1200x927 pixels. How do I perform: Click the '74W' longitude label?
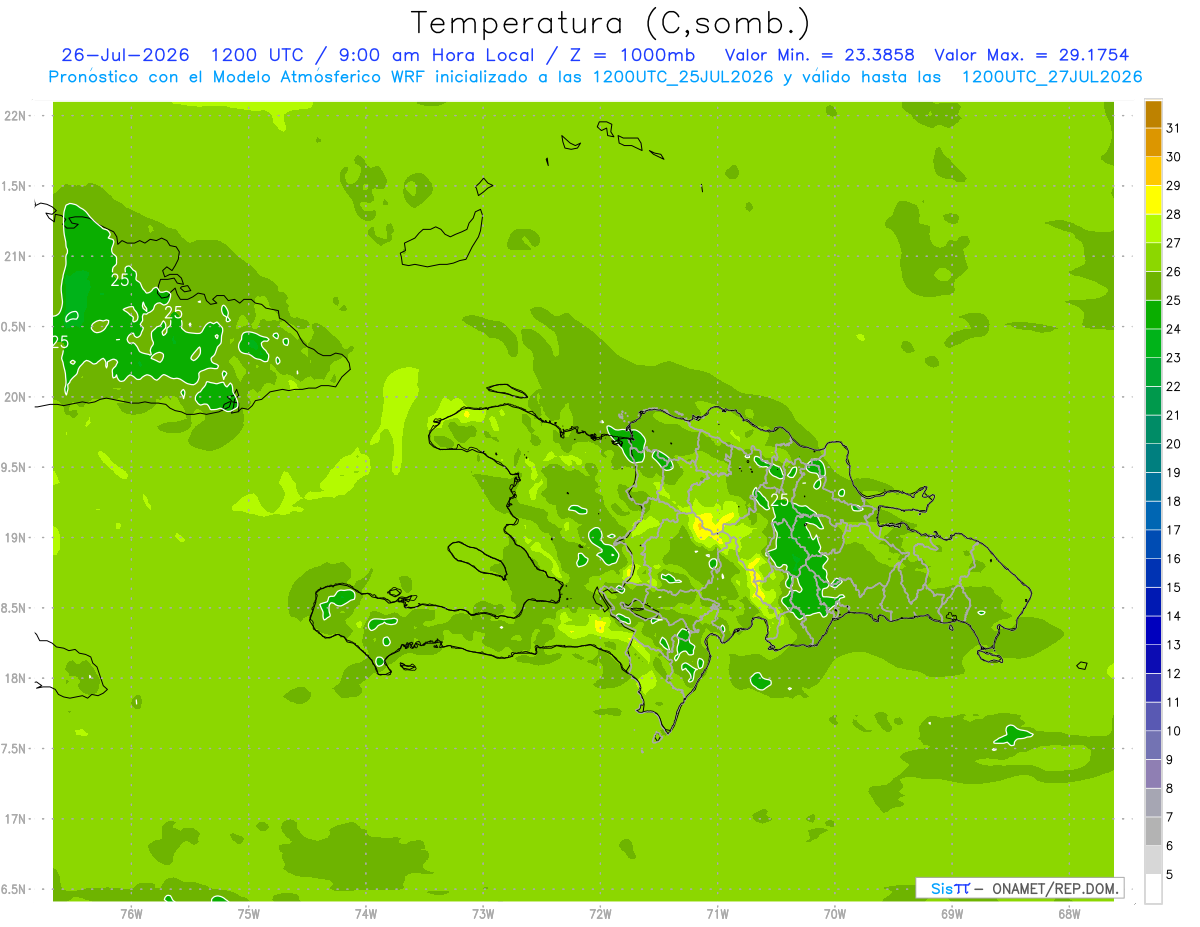[366, 914]
